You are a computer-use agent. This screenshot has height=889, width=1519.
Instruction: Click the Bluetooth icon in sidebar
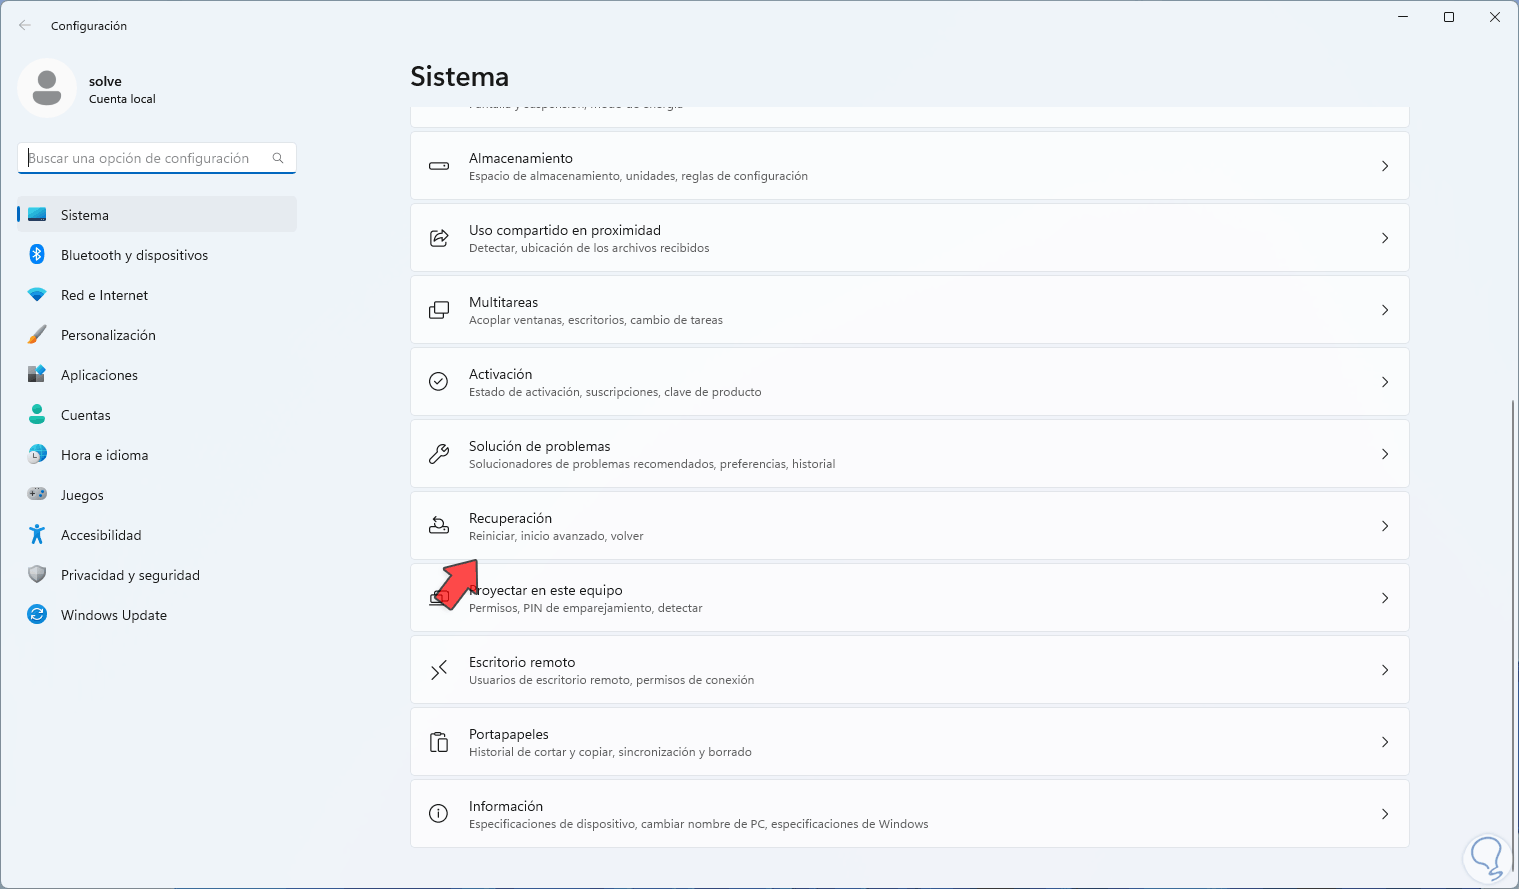(37, 255)
